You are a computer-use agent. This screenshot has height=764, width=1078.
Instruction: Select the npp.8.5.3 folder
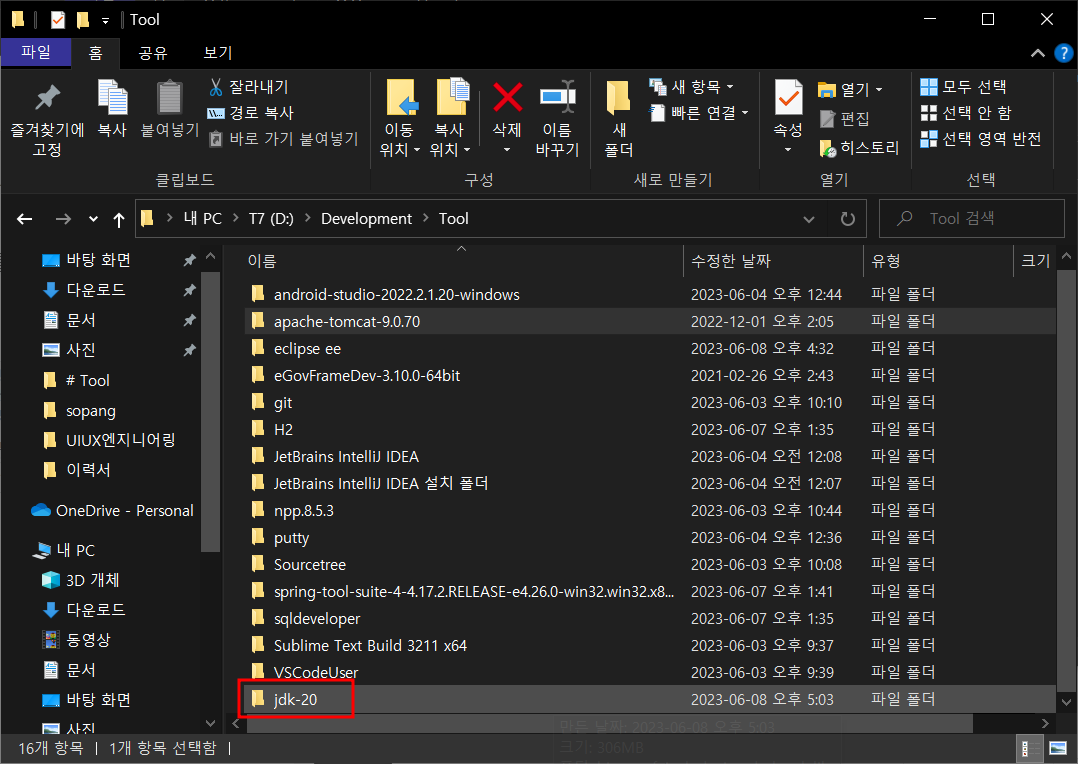650,510
